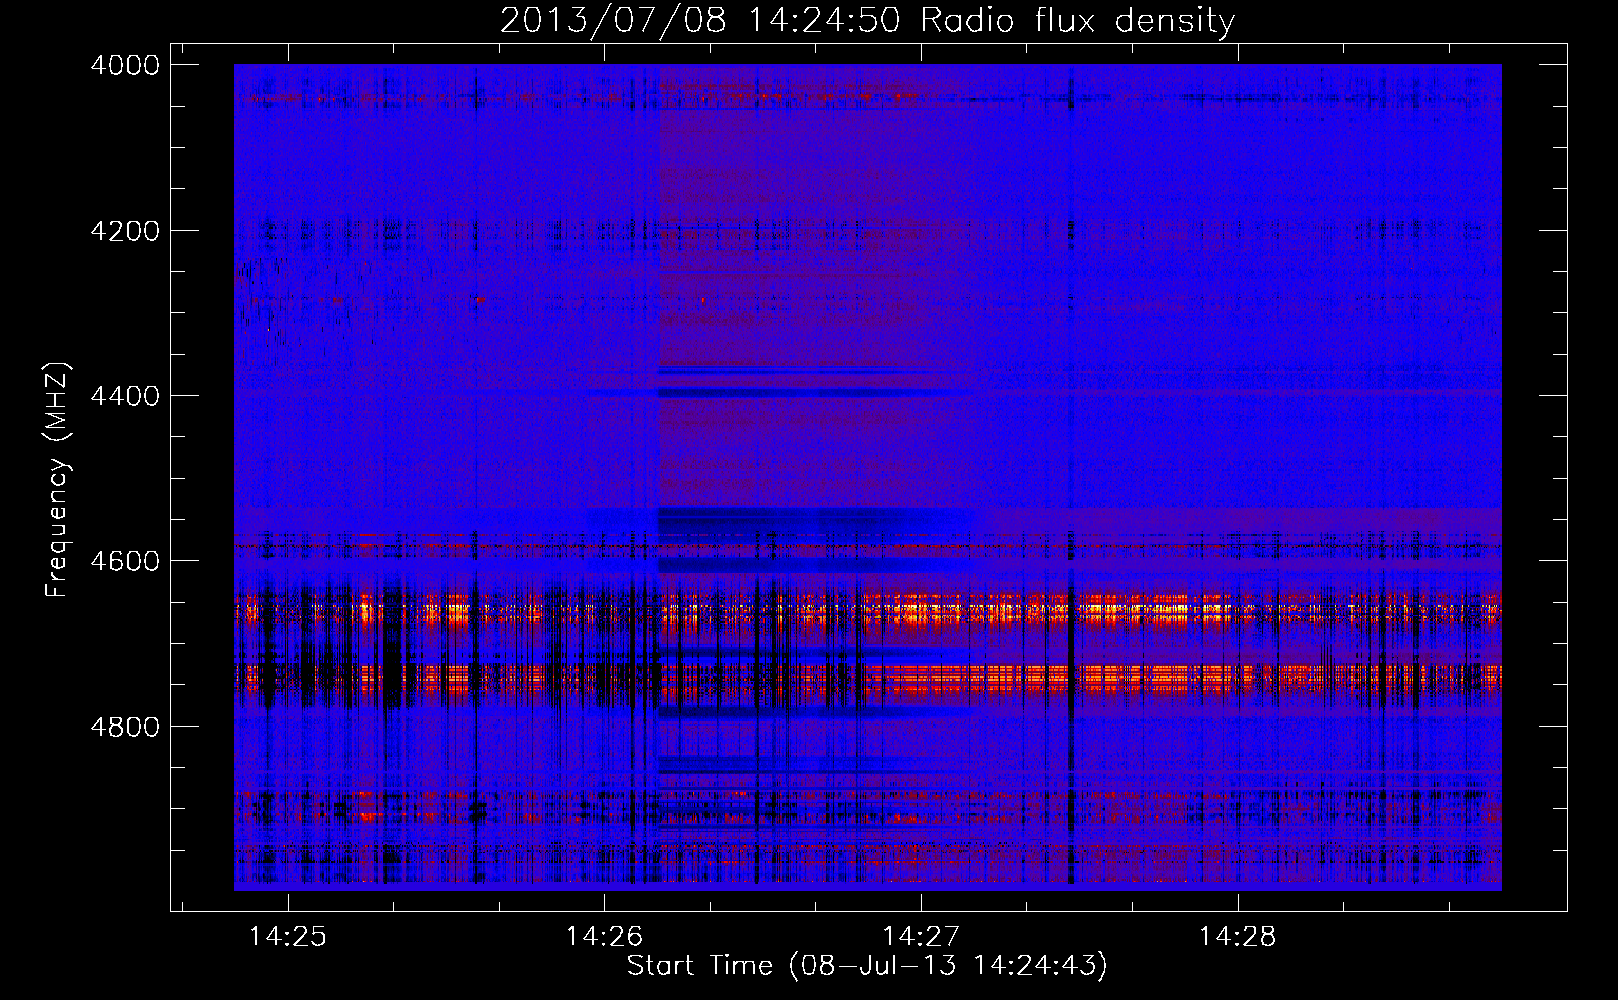The width and height of the screenshot is (1618, 1000).
Task: Click the 4200 frequency tick label
Action: [x=125, y=231]
